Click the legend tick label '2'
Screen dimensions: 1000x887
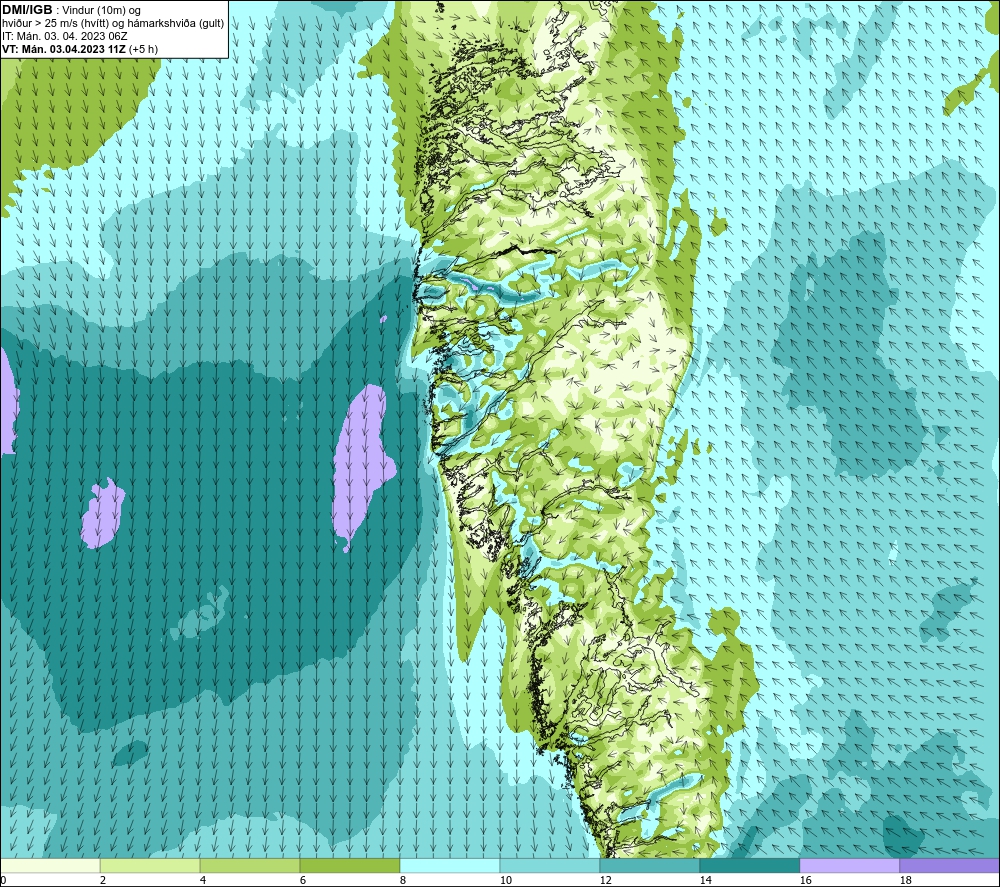(x=103, y=881)
